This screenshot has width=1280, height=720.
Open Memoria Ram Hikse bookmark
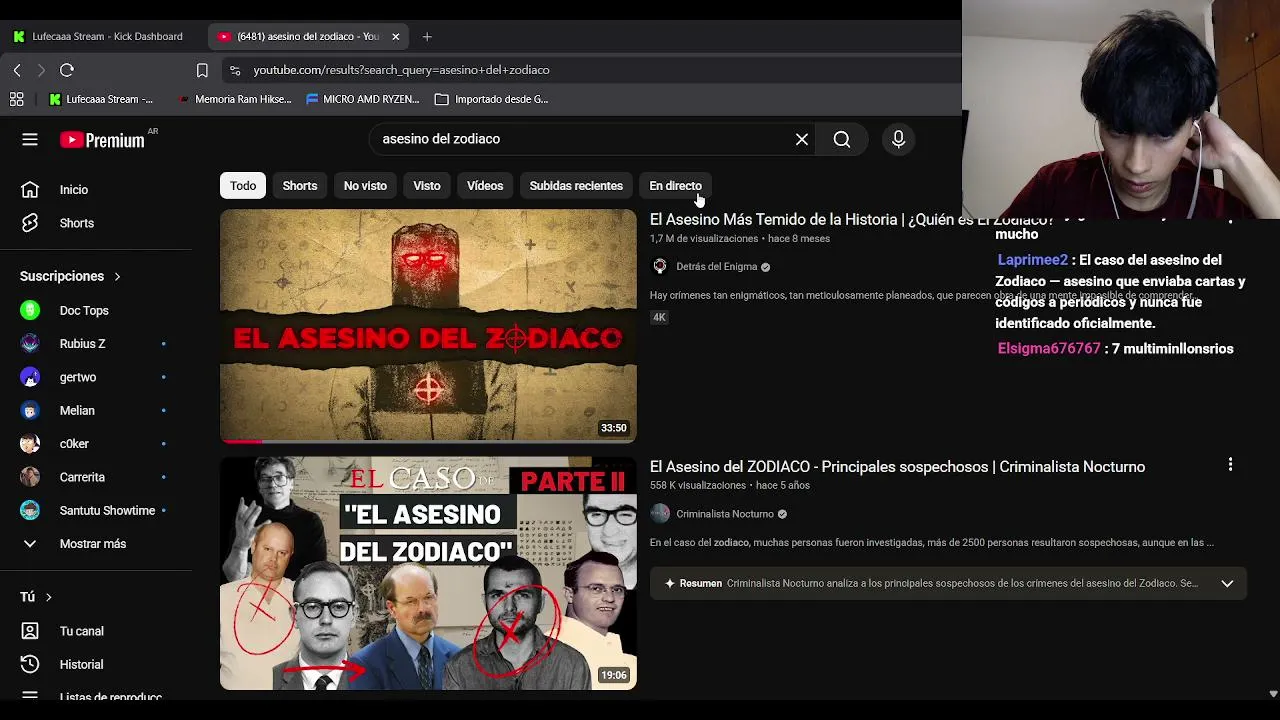(235, 99)
